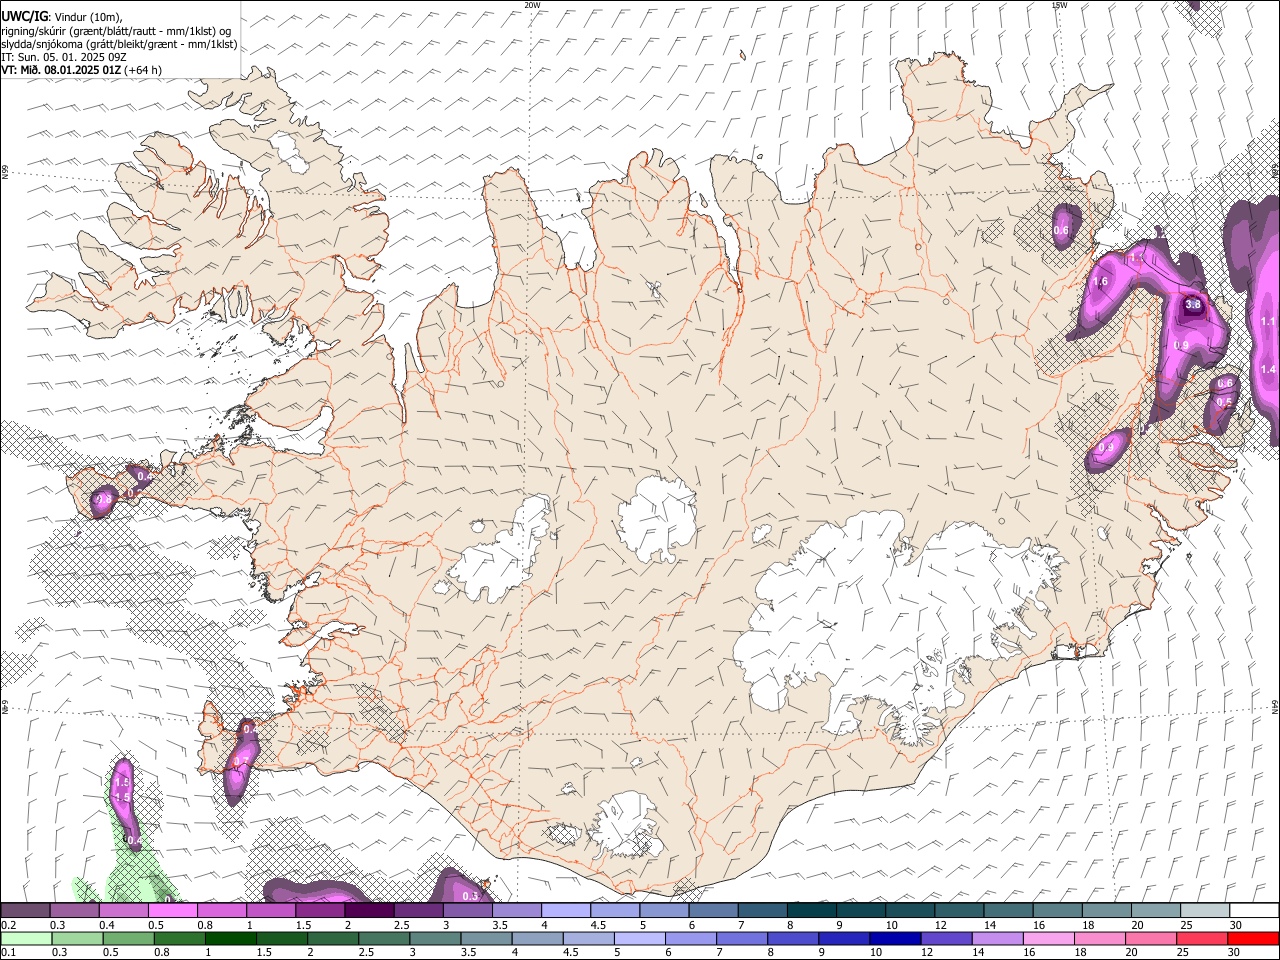Click the '0.3' value on the map's south coast
This screenshot has height=960, width=1280.
pyautogui.click(x=471, y=896)
